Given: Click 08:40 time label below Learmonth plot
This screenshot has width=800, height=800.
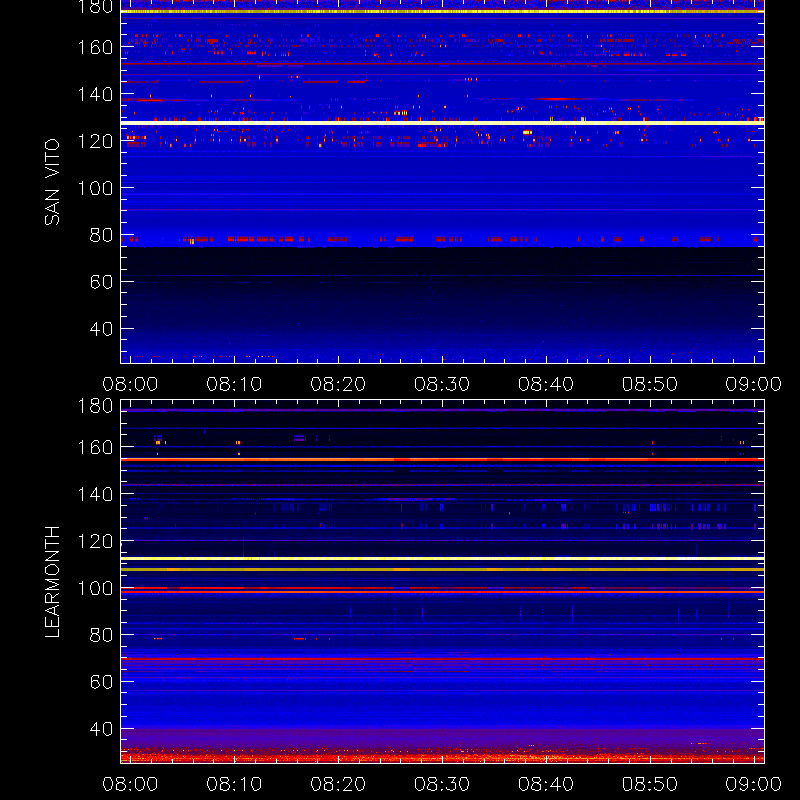Looking at the screenshot, I should point(546,784).
